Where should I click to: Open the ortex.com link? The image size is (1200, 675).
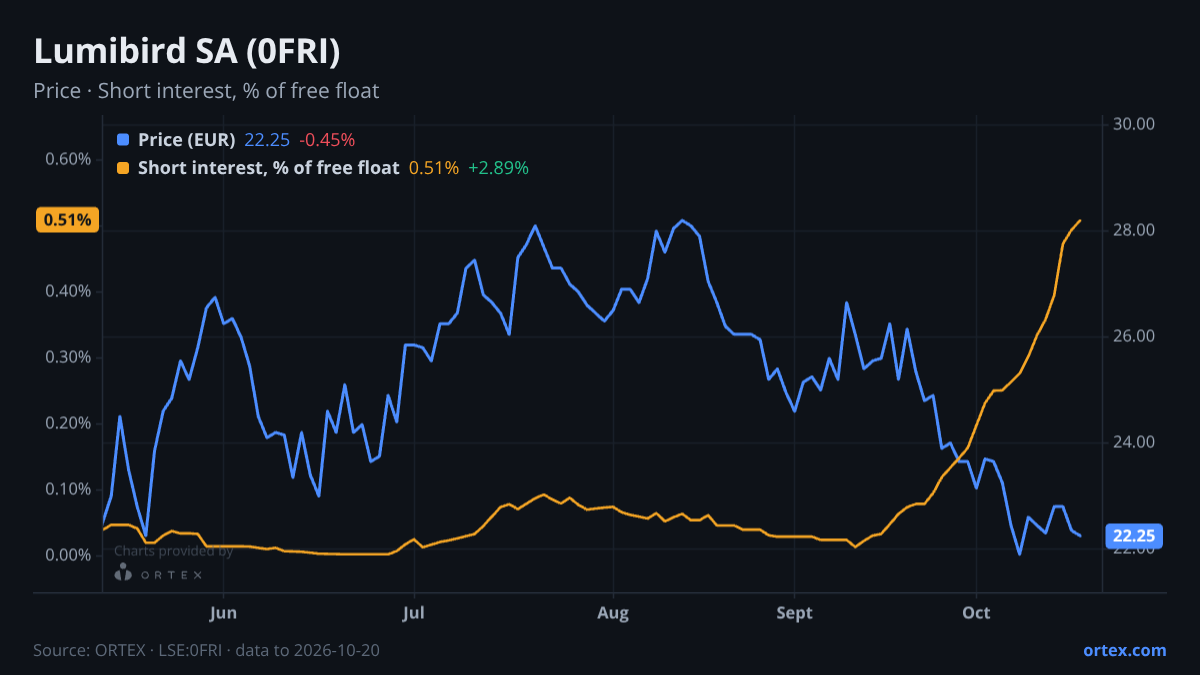click(1125, 650)
